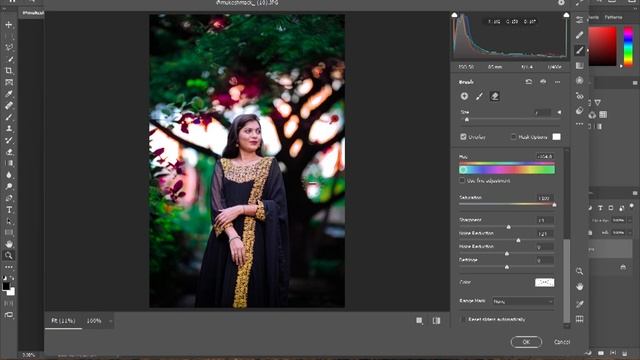This screenshot has width=640, height=360.
Task: Select the Graduated Filter tool
Action: pyautogui.click(x=580, y=66)
